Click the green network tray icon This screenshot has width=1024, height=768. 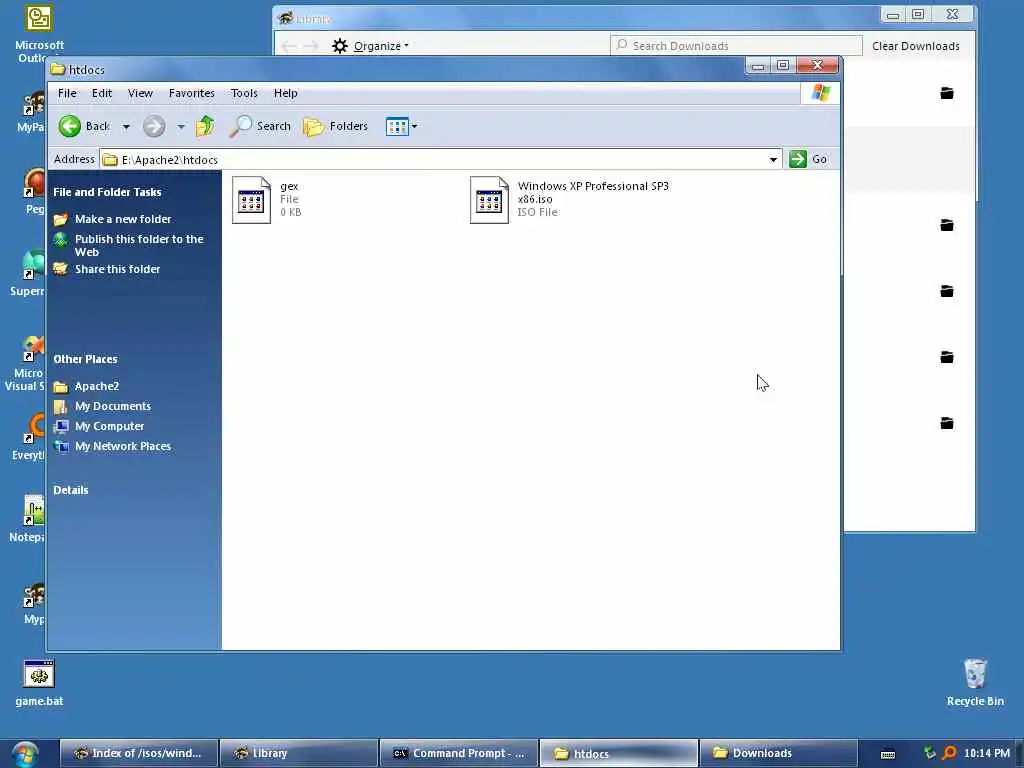[930, 753]
